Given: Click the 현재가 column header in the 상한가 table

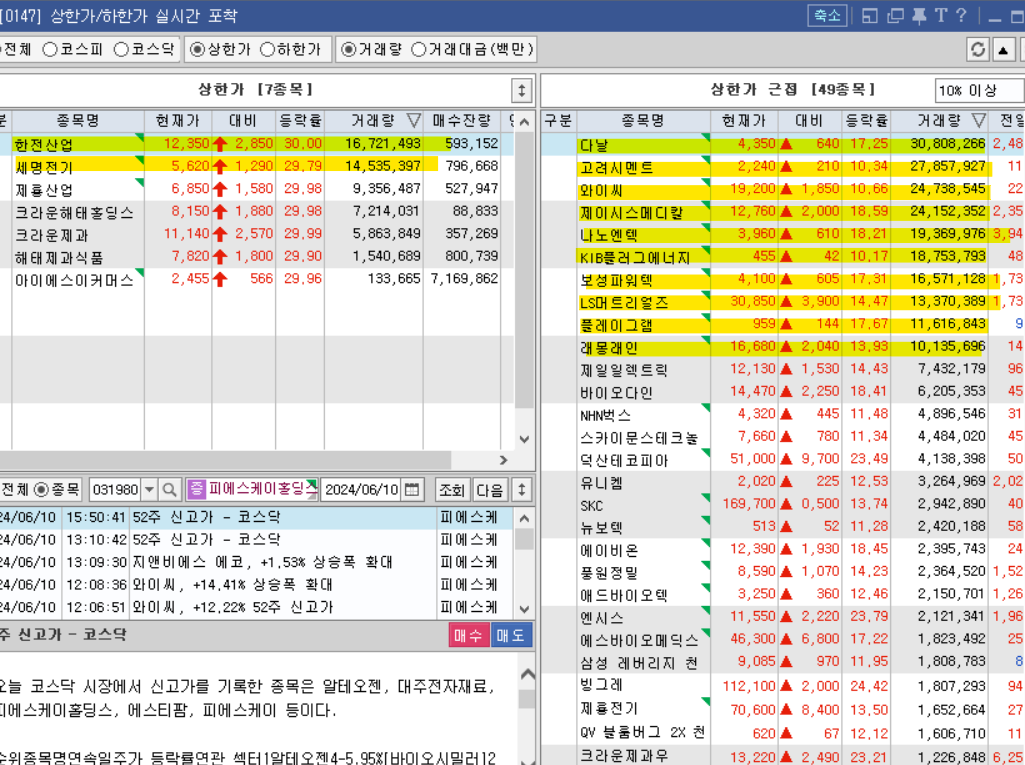Looking at the screenshot, I should point(178,120).
